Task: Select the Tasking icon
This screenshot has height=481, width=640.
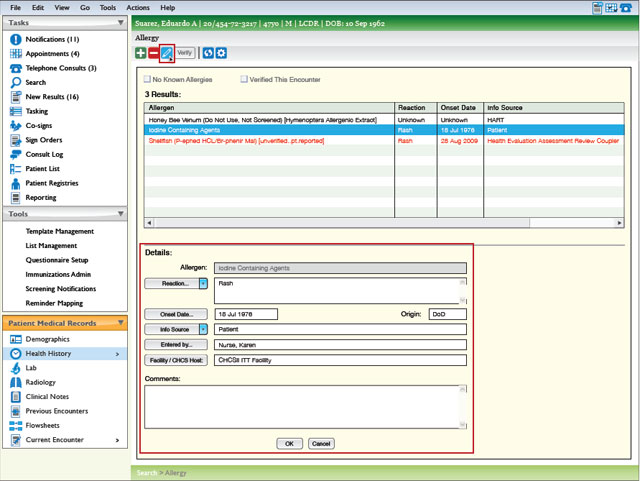Action: (16, 111)
